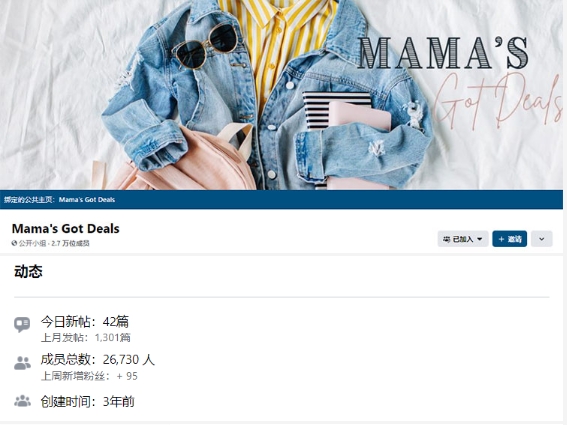Click the group icon beside 创建时间

[22, 401]
